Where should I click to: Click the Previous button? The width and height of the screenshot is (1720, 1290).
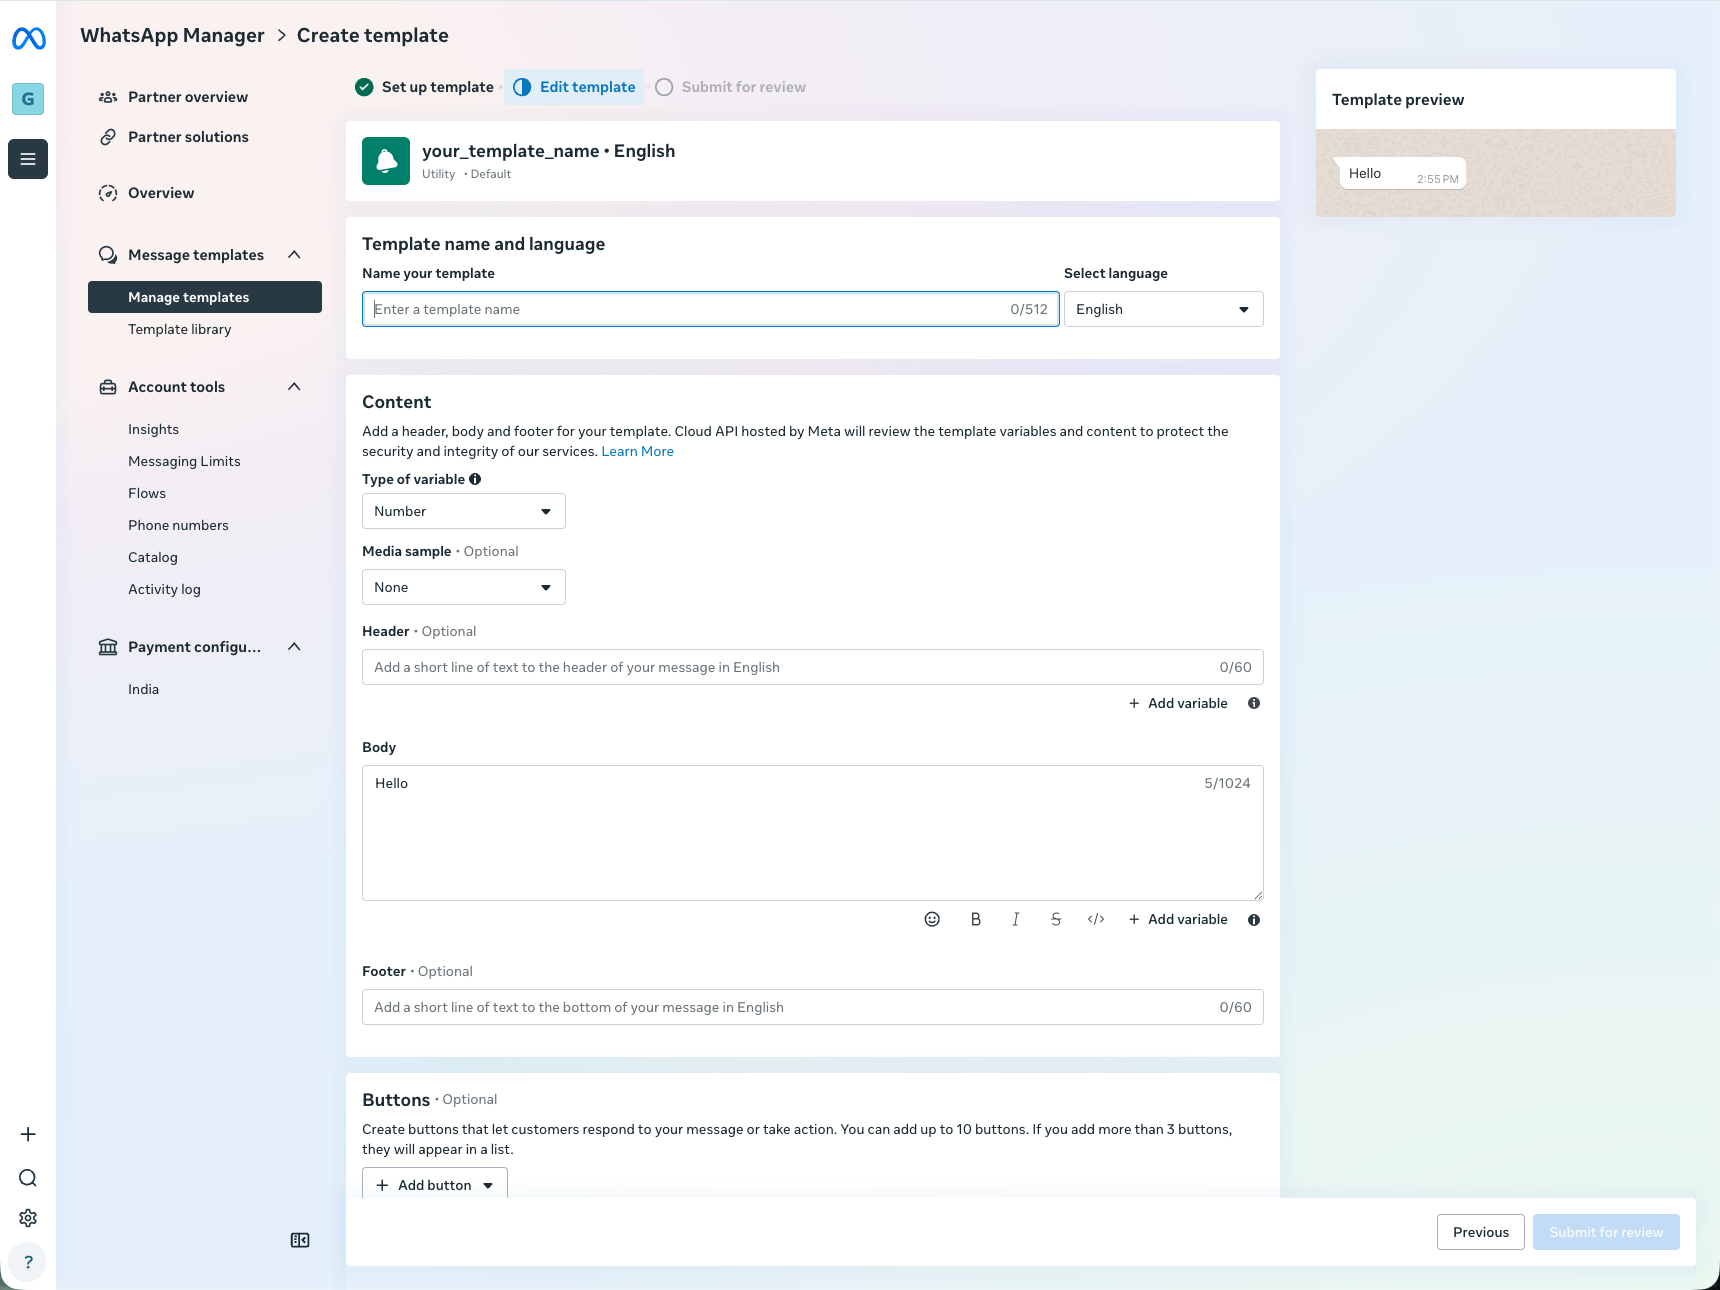click(x=1480, y=1232)
